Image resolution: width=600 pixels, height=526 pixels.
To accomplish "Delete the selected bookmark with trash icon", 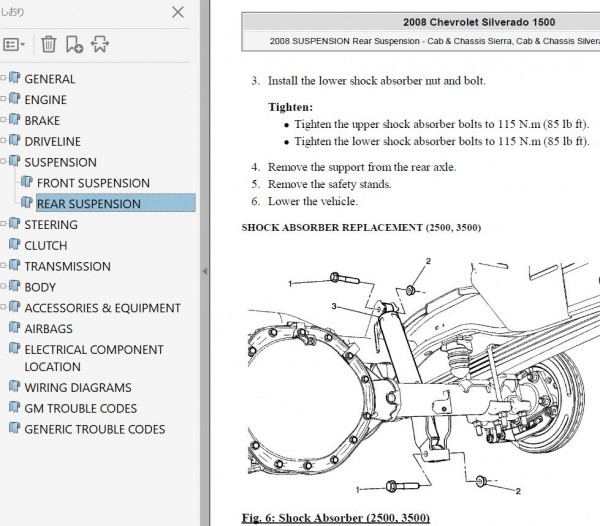I will 49,44.
